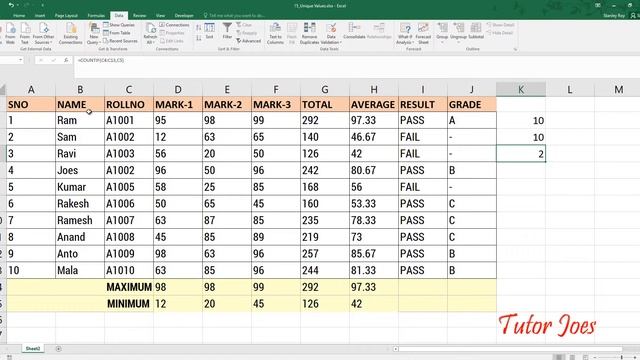Click Text to Columns
Image resolution: width=640 pixels, height=360 pixels.
click(275, 33)
